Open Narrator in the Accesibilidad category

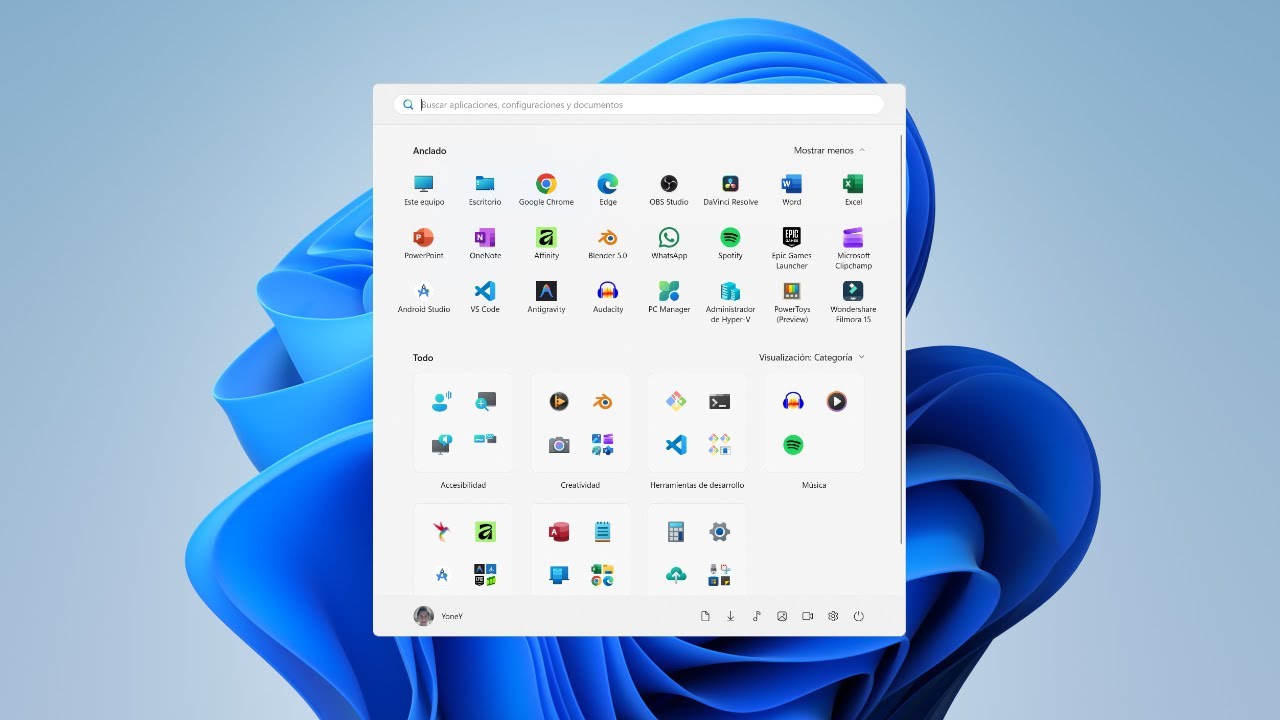[441, 401]
